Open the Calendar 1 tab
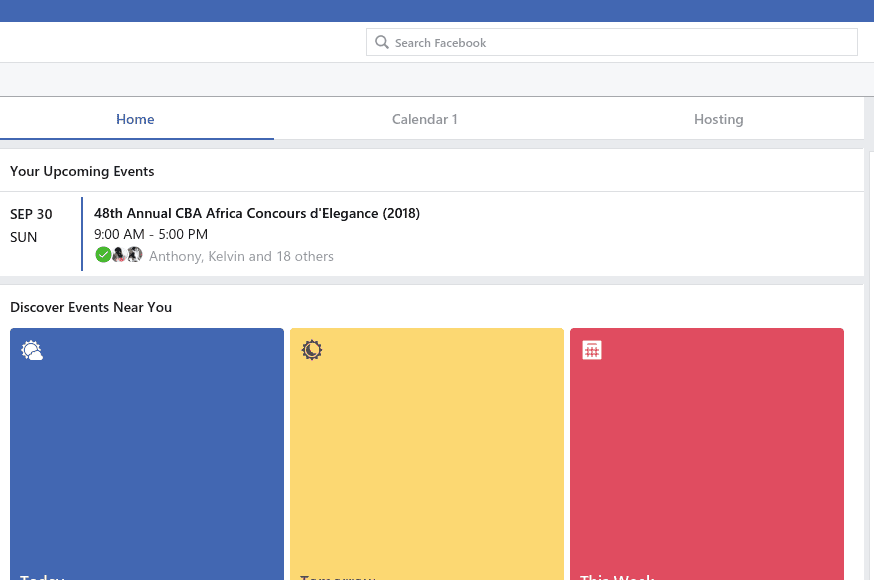Screen dimensions: 874x580 (x=425, y=119)
